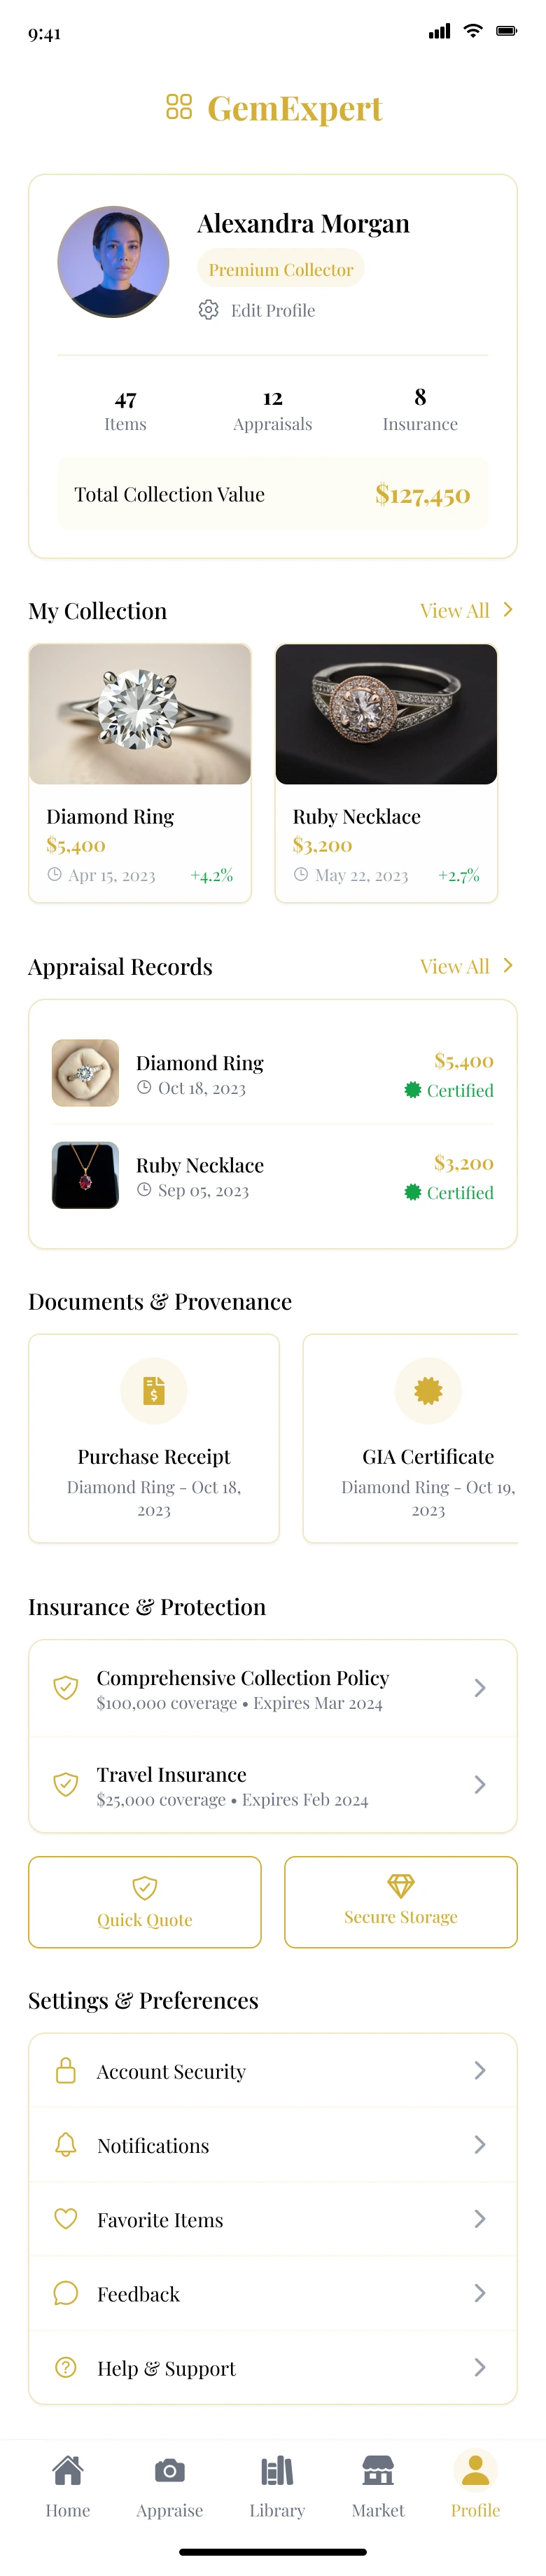Image resolution: width=546 pixels, height=2576 pixels.
Task: Tap the Favorite Items heart icon
Action: coord(66,2218)
